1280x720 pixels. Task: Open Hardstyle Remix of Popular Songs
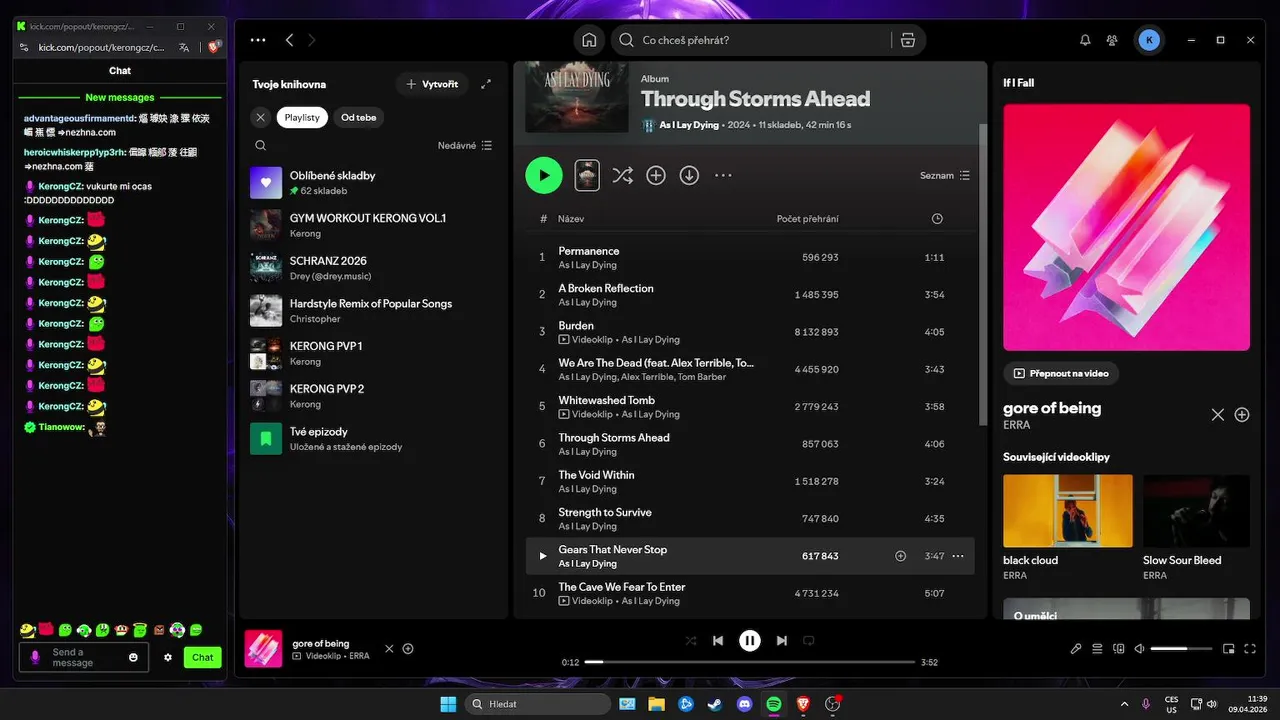(372, 311)
